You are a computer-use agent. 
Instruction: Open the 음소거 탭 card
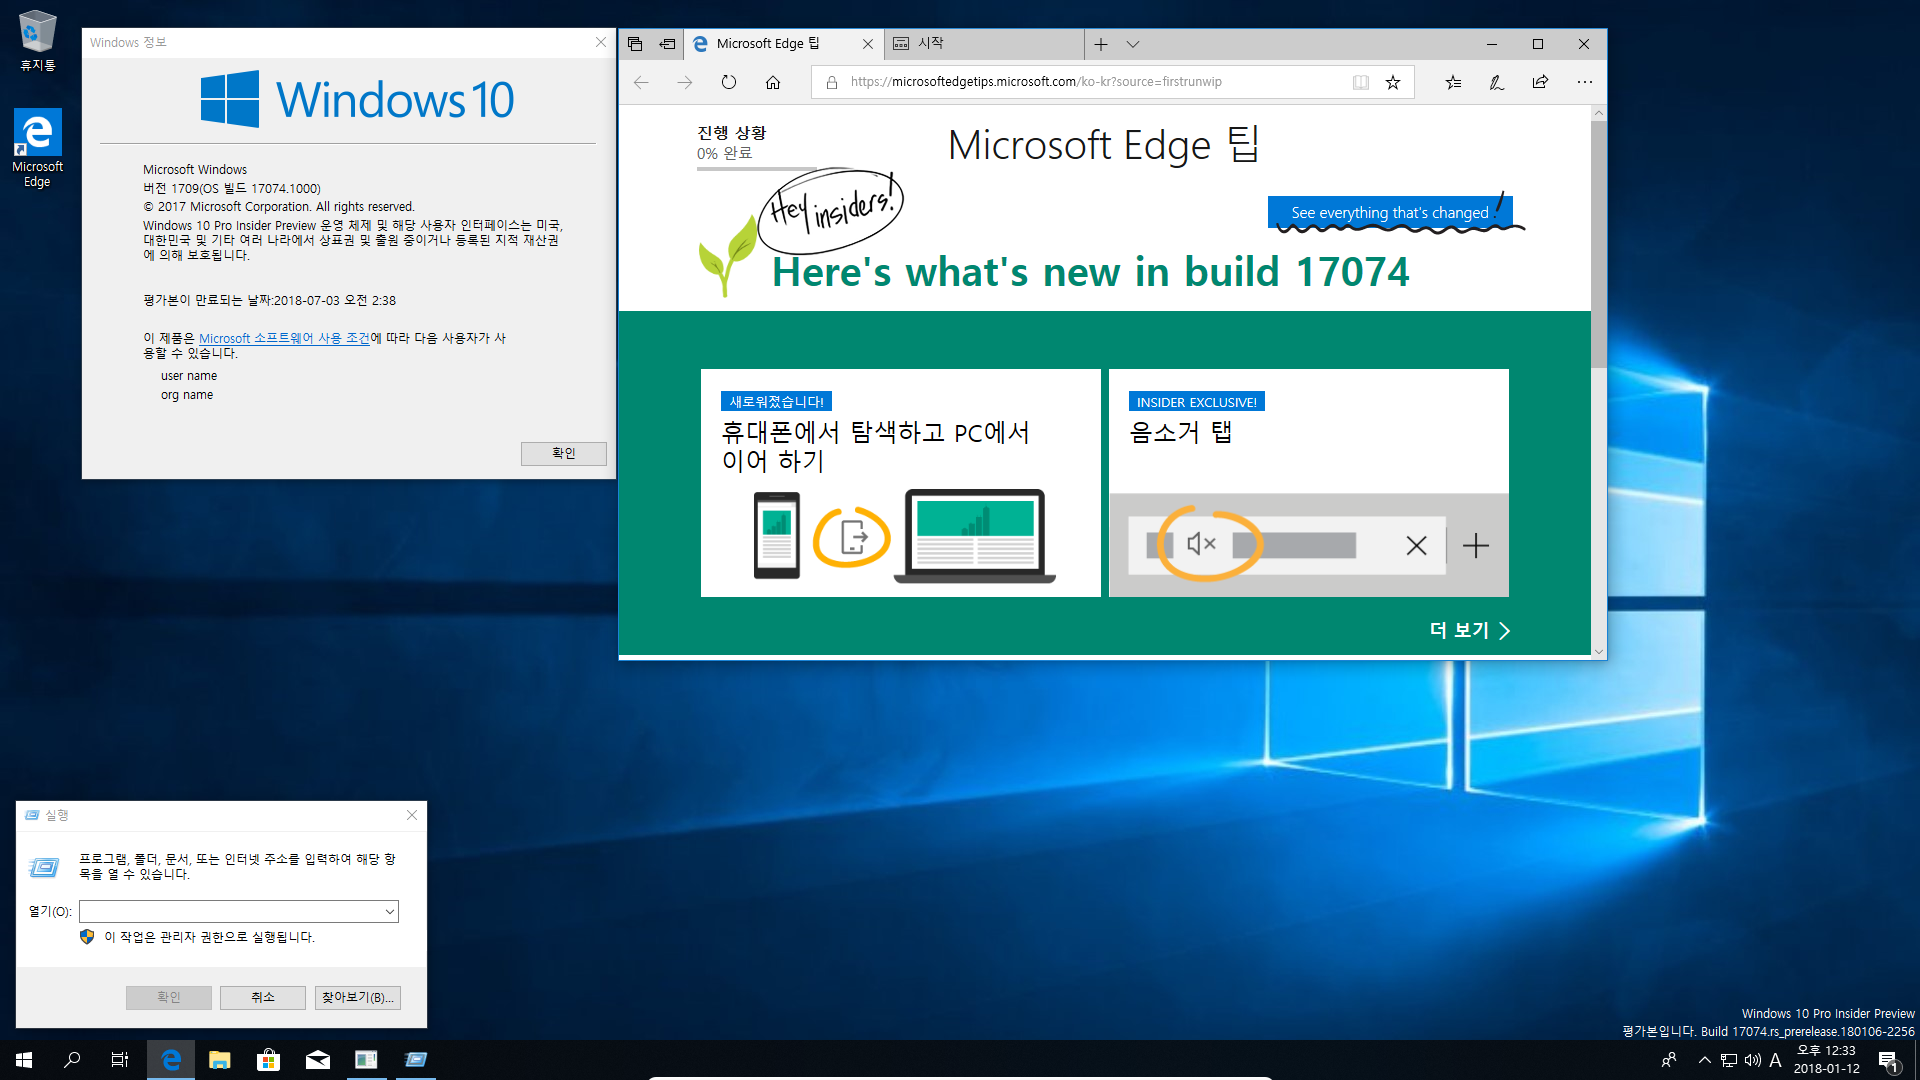[1308, 483]
